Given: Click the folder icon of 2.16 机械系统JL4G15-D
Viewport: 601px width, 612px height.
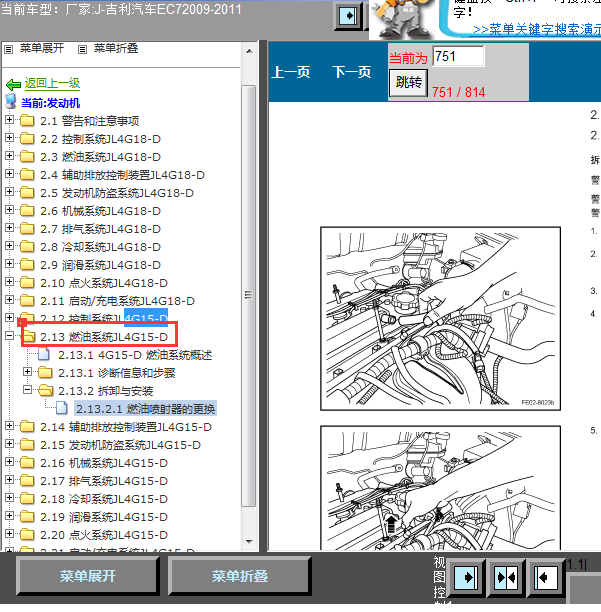Looking at the screenshot, I should [x=27, y=463].
